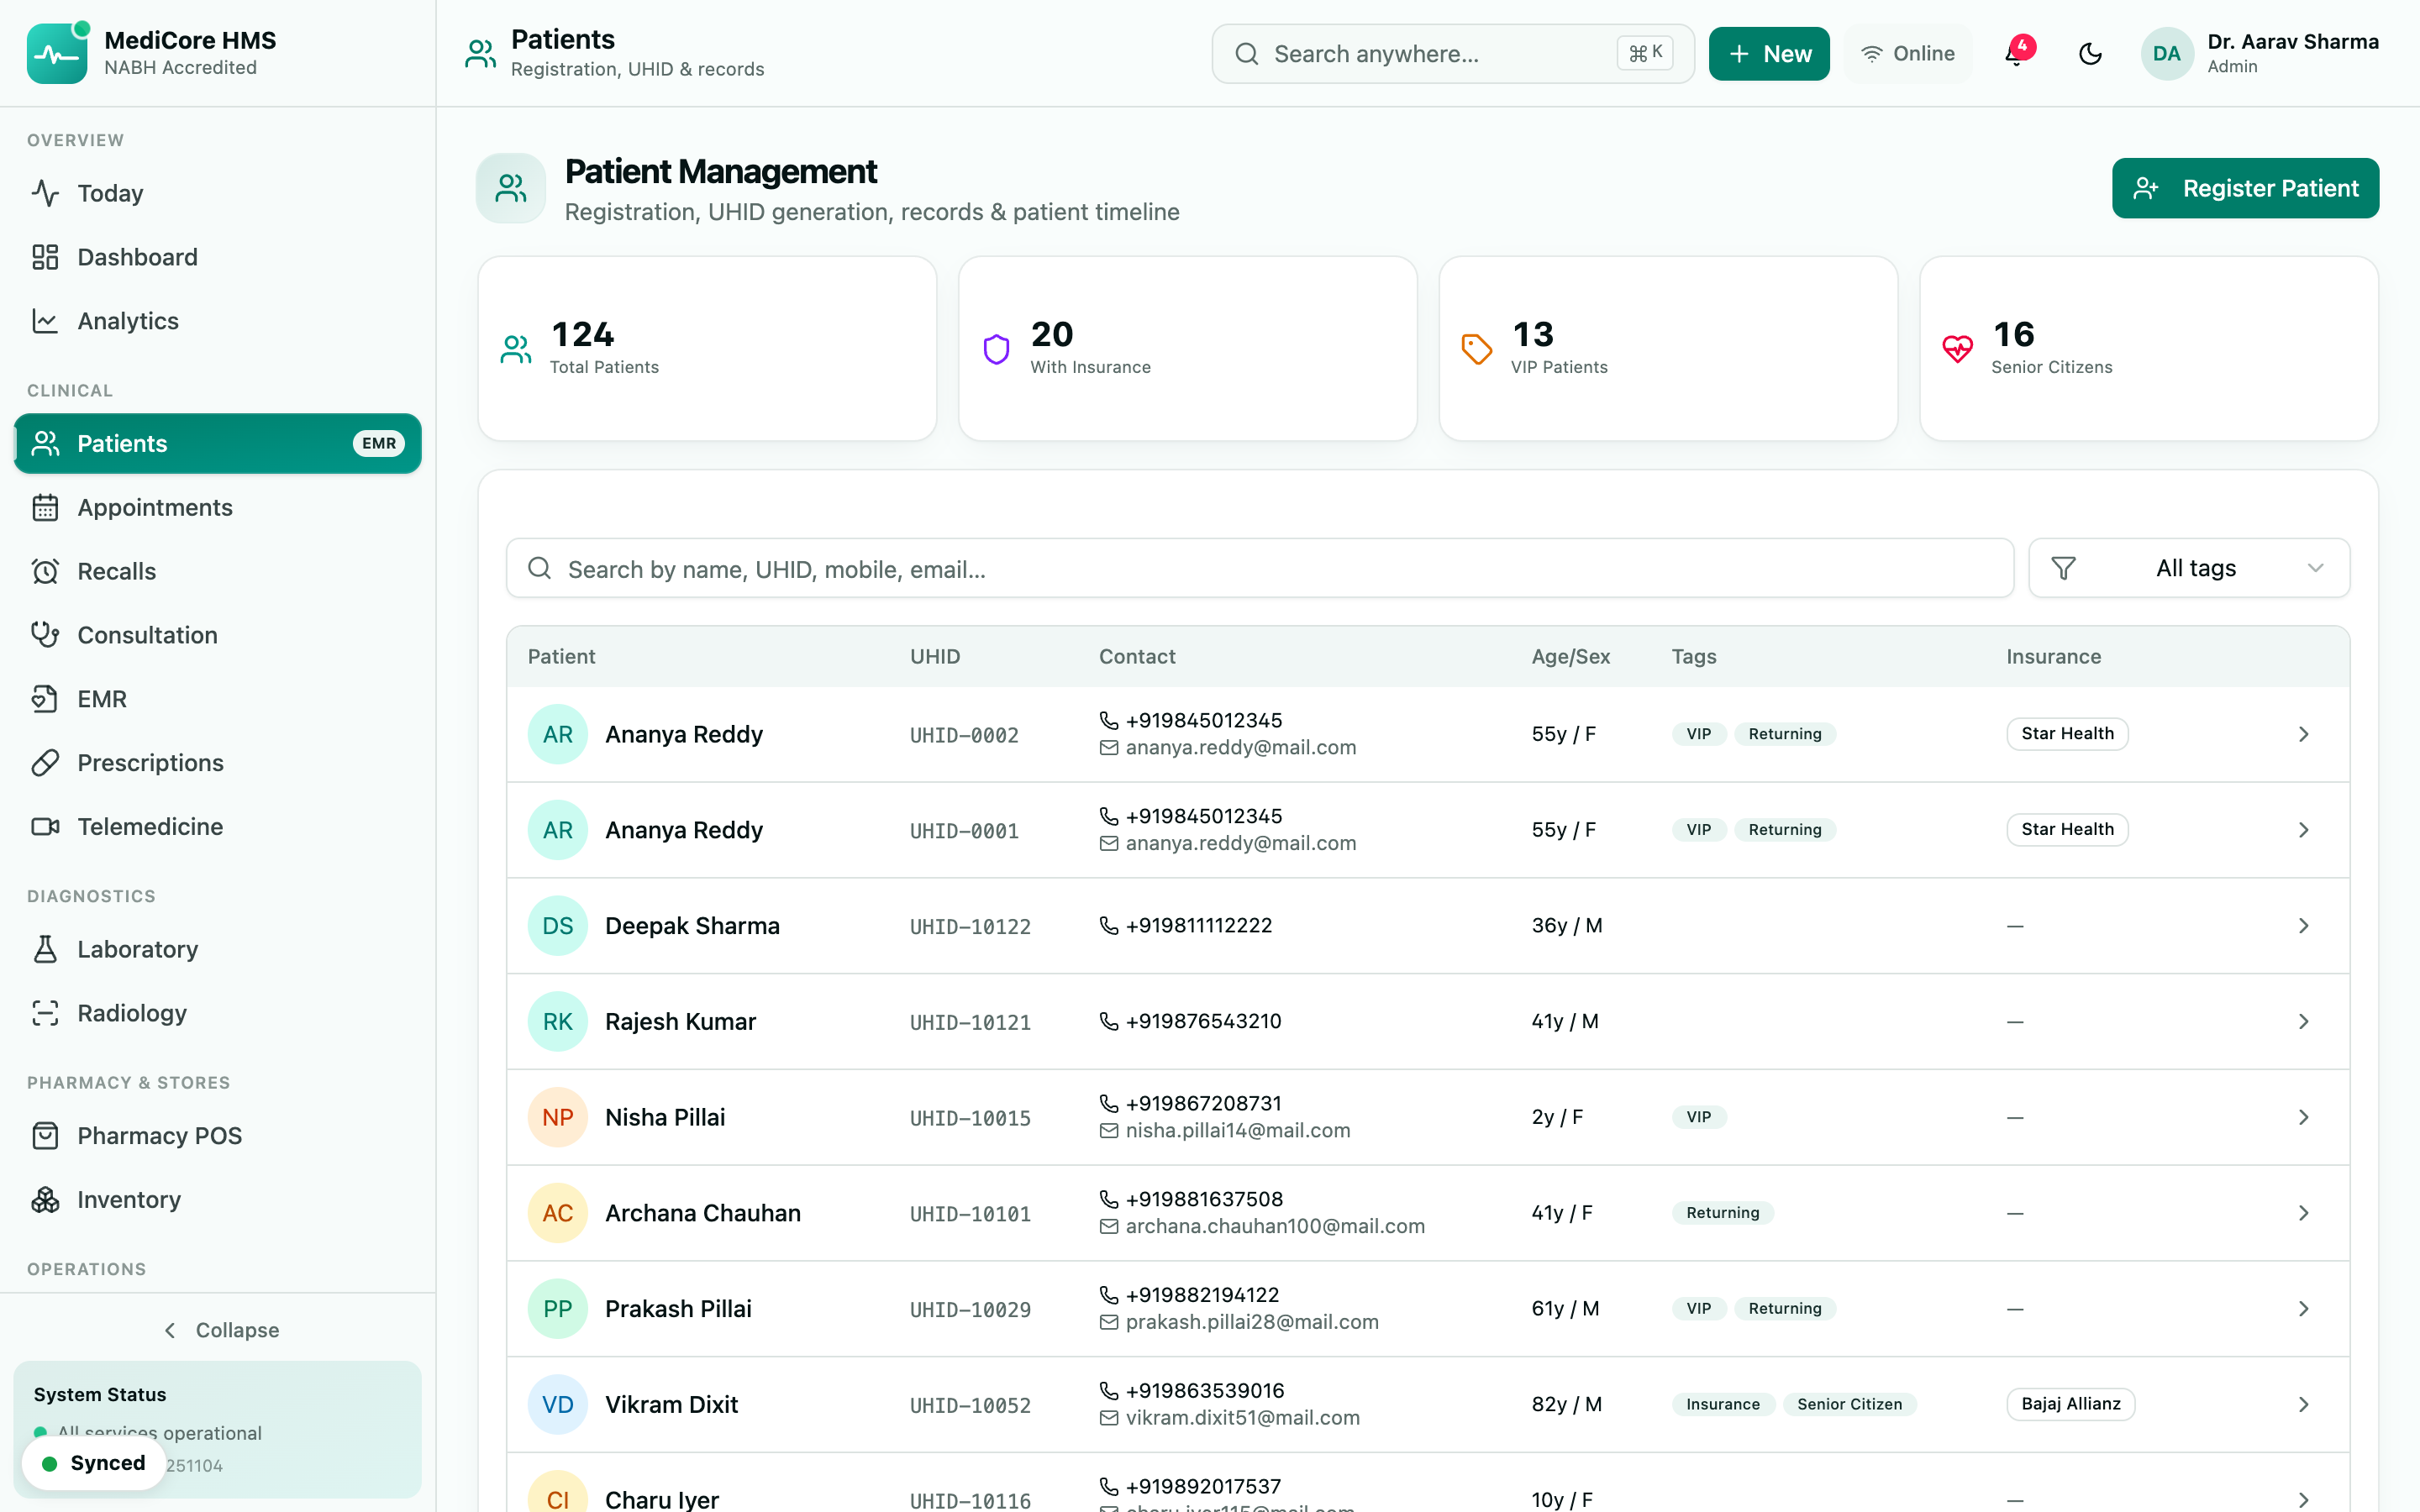This screenshot has height=1512, width=2420.
Task: Click Star Health badge for UHID-0001
Action: 2067,830
